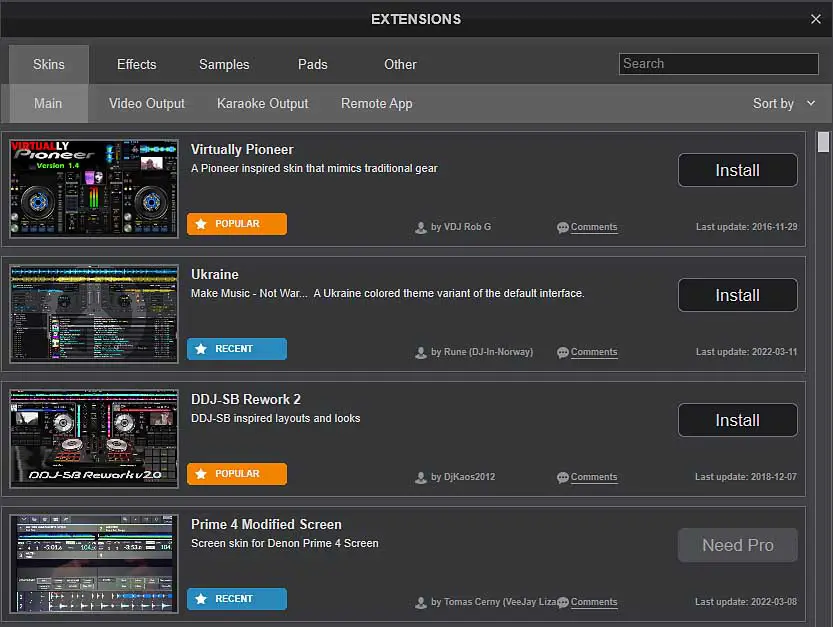This screenshot has height=627, width=833.
Task: Click author name by Tomas Cerny
Action: (494, 602)
